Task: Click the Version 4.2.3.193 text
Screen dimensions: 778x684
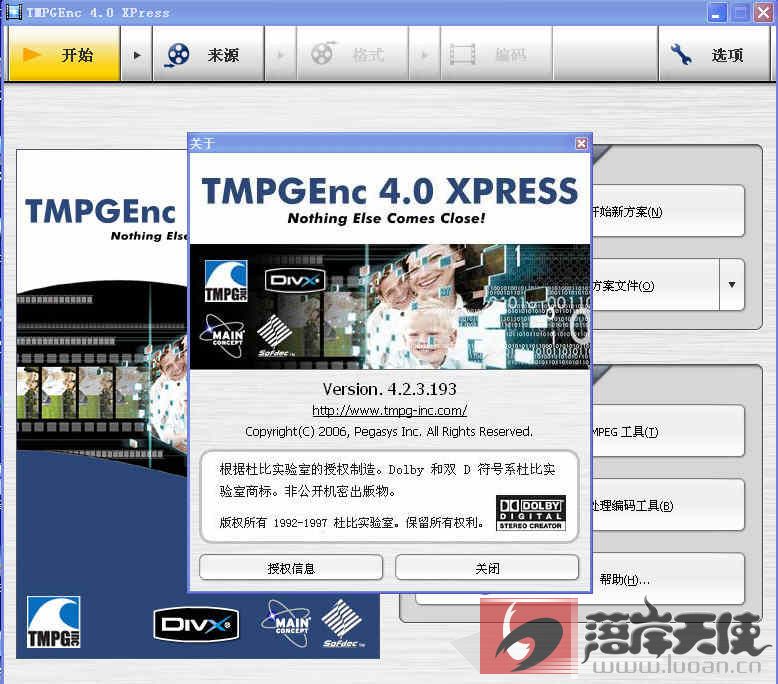Action: click(x=389, y=389)
